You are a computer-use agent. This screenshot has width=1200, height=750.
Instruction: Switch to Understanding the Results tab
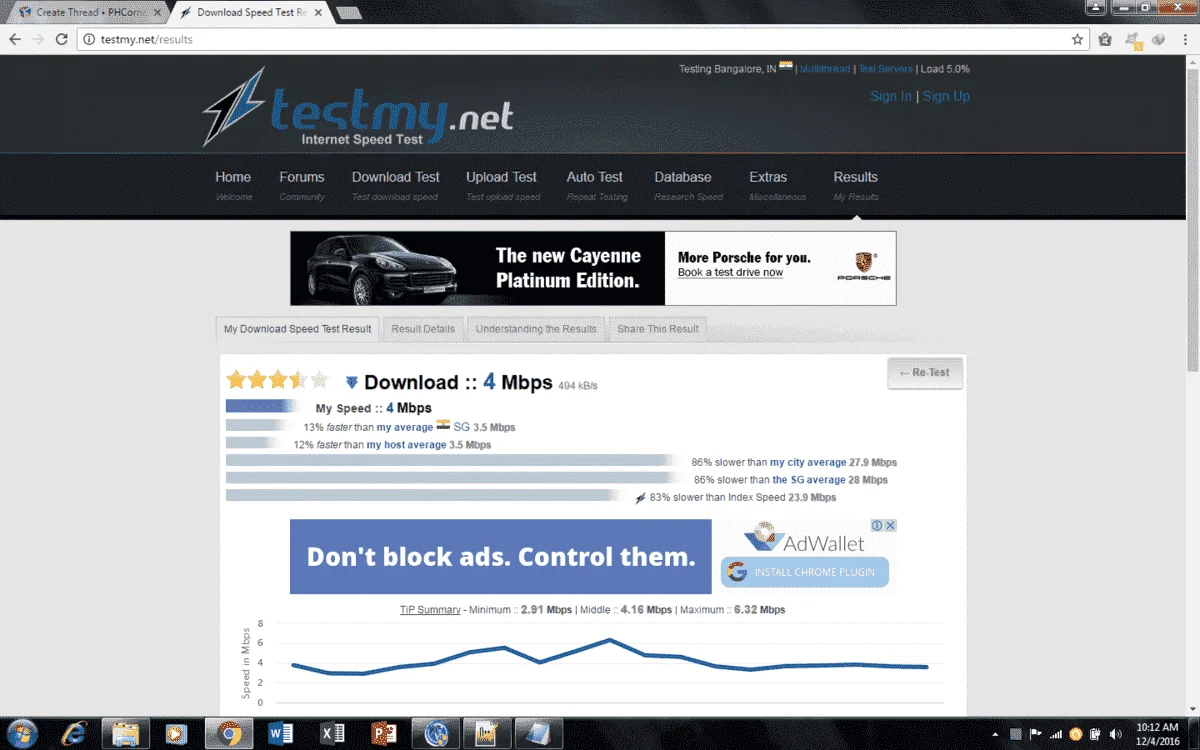536,329
